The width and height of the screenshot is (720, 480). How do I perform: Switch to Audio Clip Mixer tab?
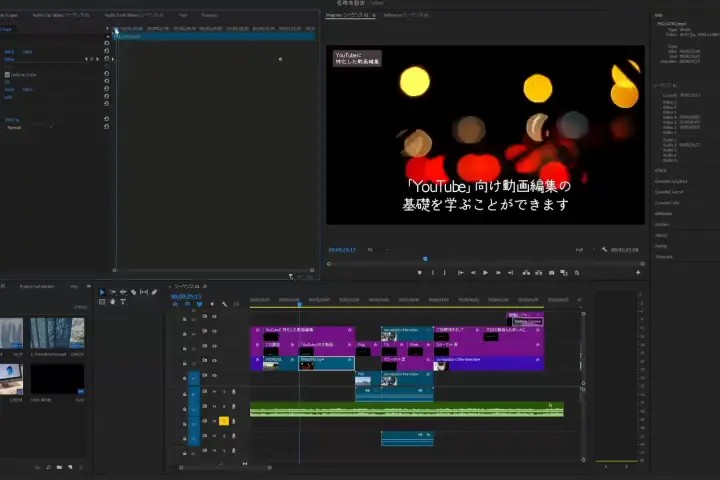[x=61, y=15]
